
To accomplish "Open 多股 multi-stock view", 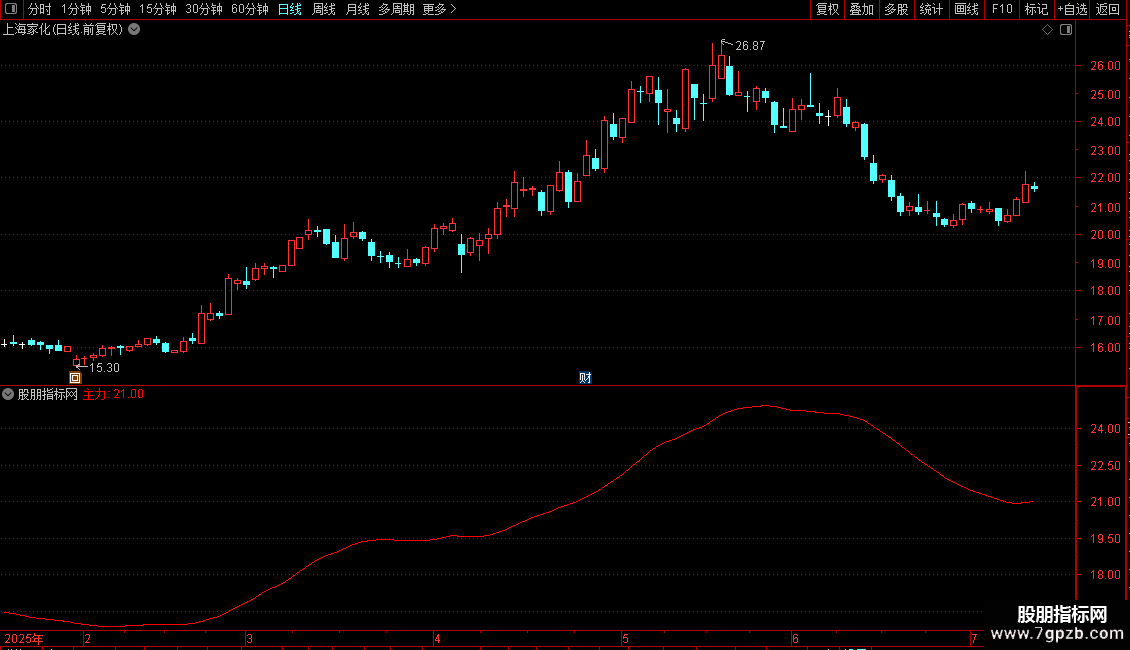I will click(896, 9).
